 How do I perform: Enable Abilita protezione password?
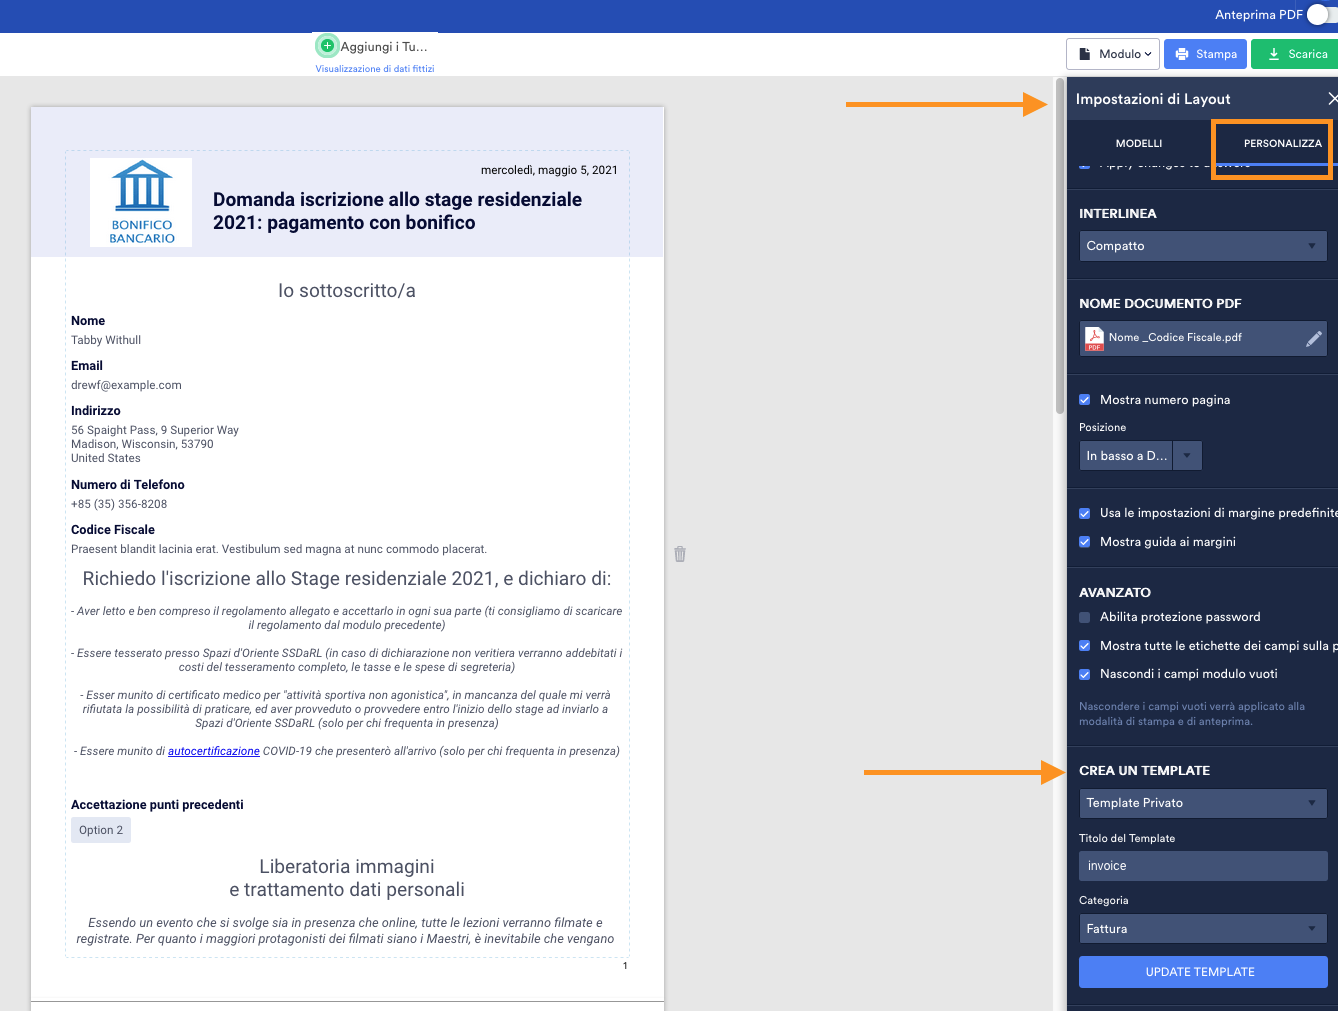1084,617
